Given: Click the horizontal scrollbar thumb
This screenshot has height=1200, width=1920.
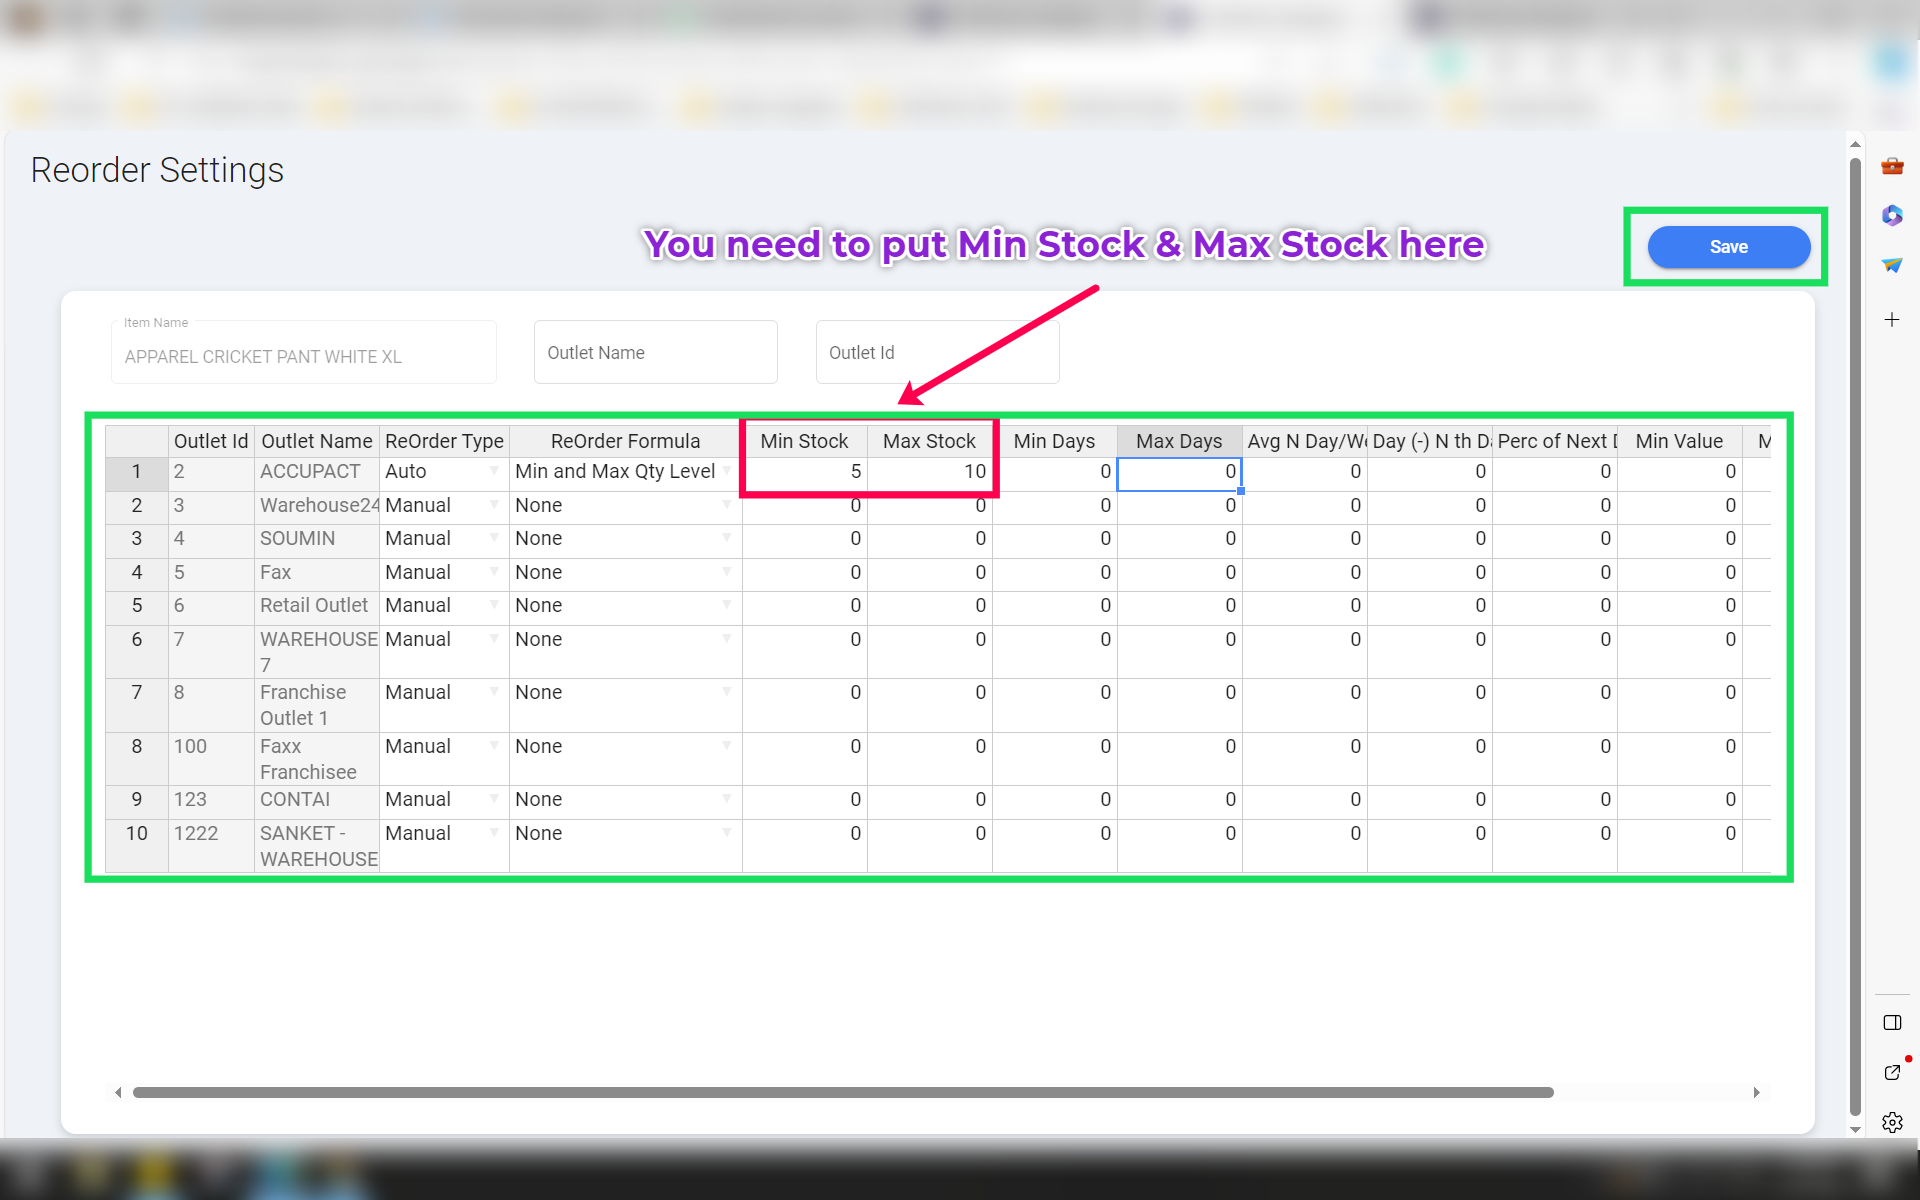Looking at the screenshot, I should [842, 1092].
